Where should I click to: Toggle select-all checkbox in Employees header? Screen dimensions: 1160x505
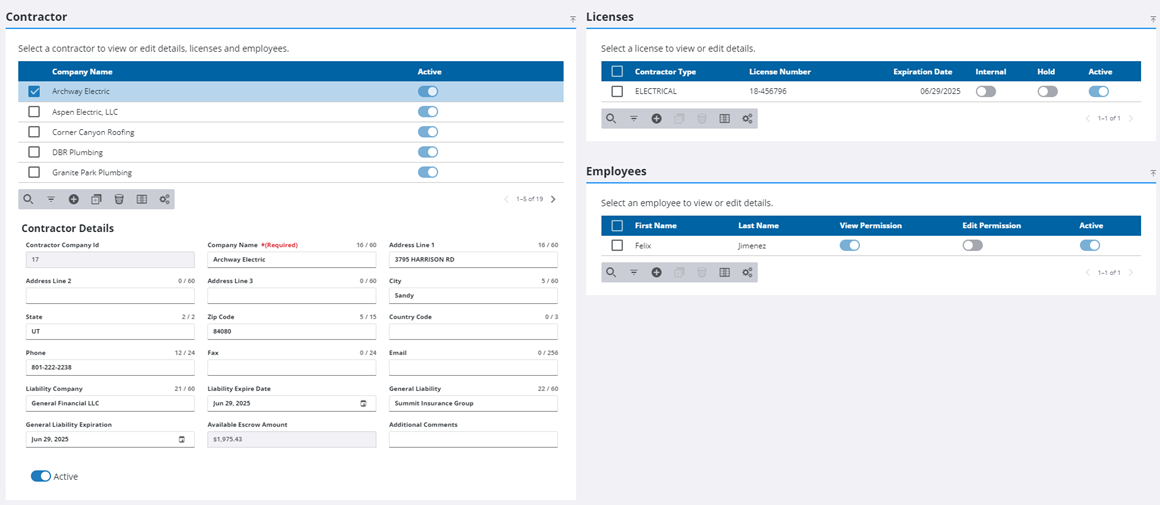click(617, 226)
